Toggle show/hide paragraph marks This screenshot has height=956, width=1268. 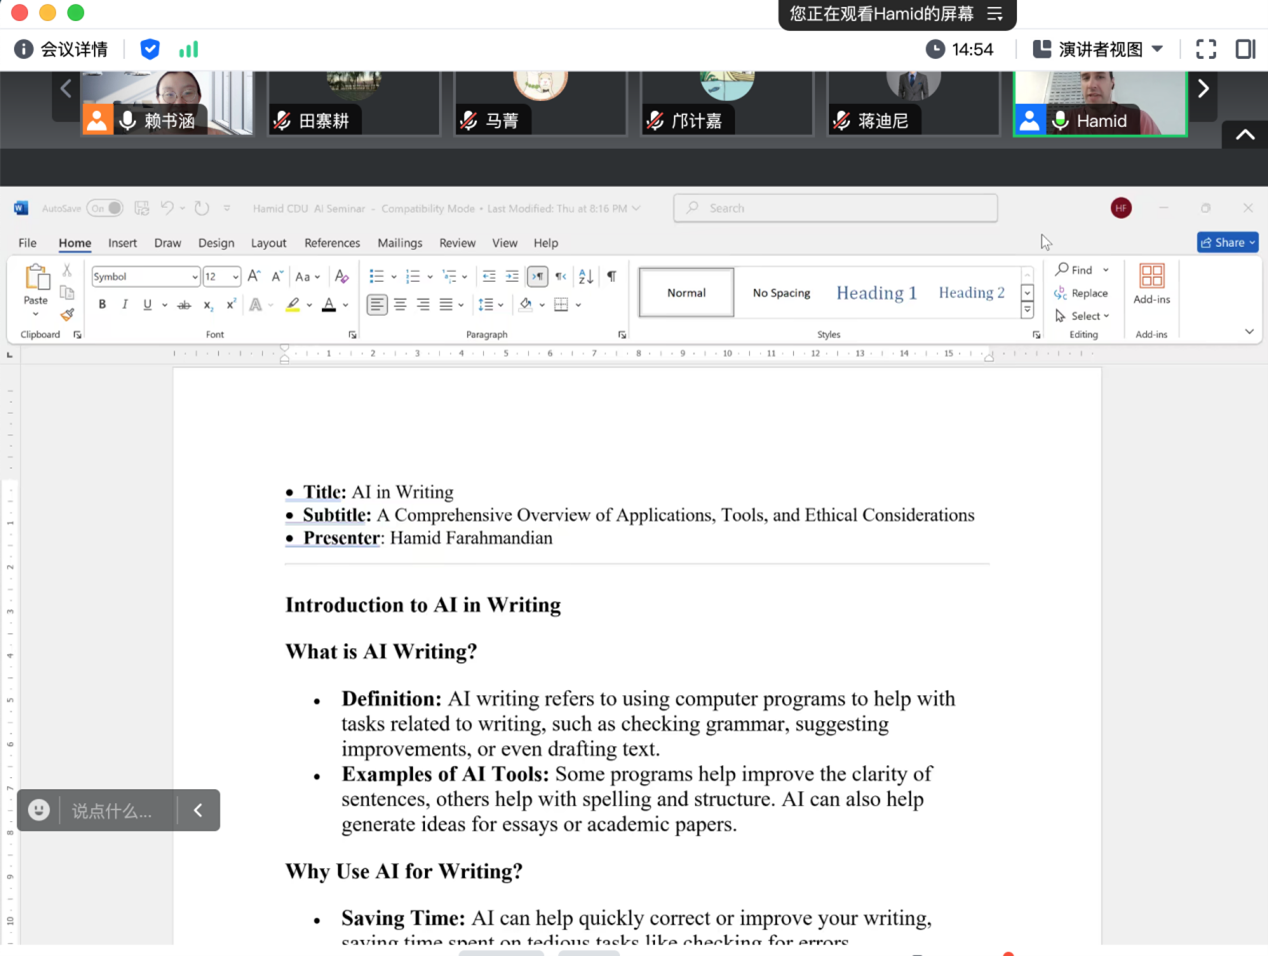(611, 277)
